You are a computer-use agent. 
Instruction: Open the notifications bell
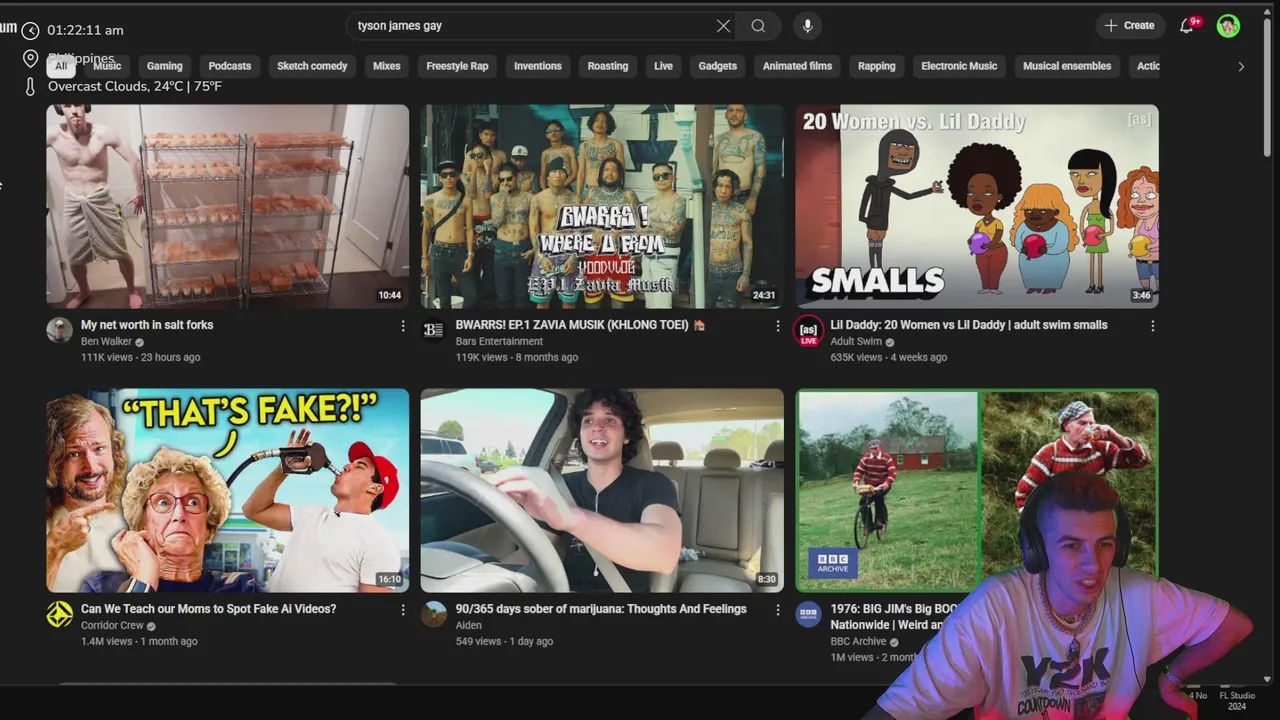click(x=1187, y=26)
